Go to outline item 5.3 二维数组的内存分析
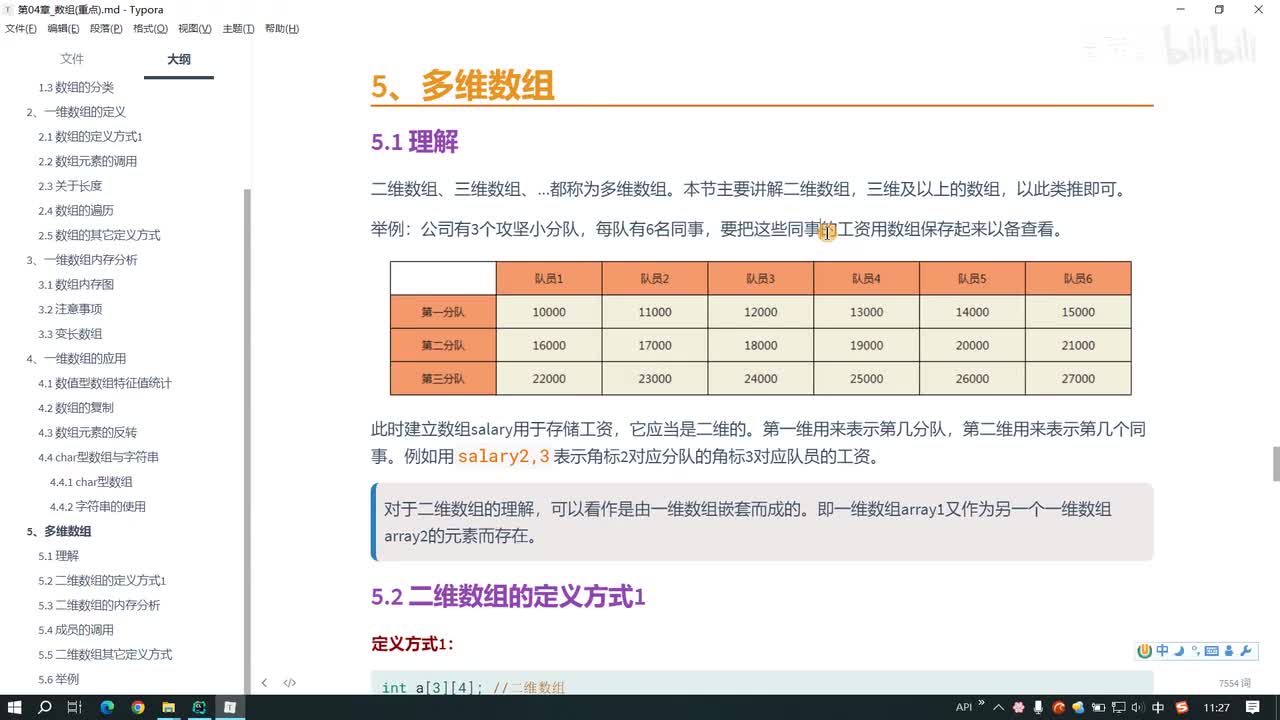The height and width of the screenshot is (720, 1280). pos(99,605)
